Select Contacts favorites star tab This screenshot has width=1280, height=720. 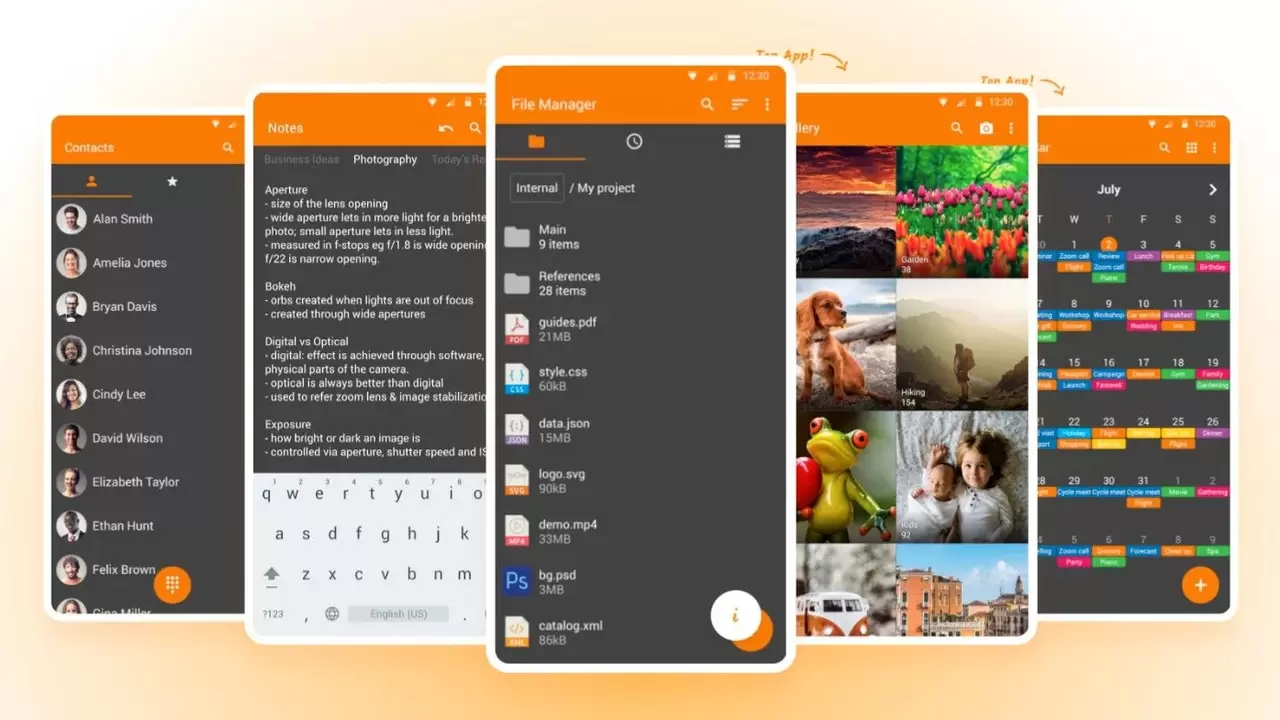point(172,181)
